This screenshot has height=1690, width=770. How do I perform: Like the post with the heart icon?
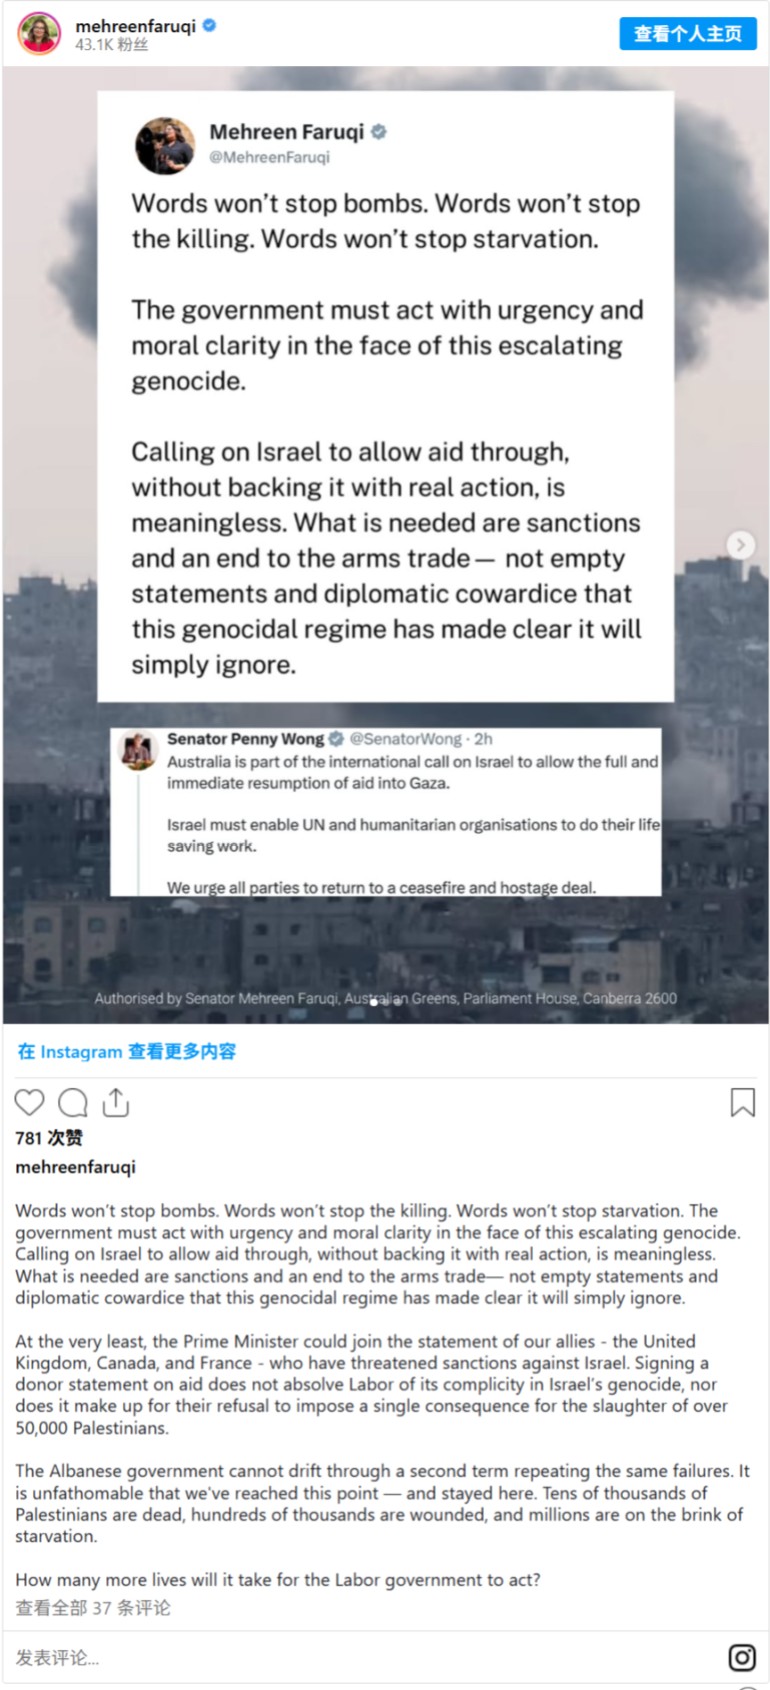(29, 1102)
